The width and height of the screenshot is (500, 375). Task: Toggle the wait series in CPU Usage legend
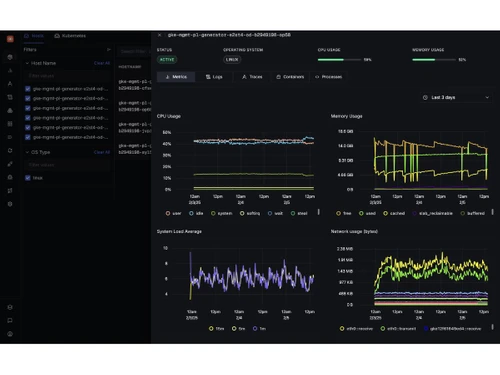(x=275, y=213)
